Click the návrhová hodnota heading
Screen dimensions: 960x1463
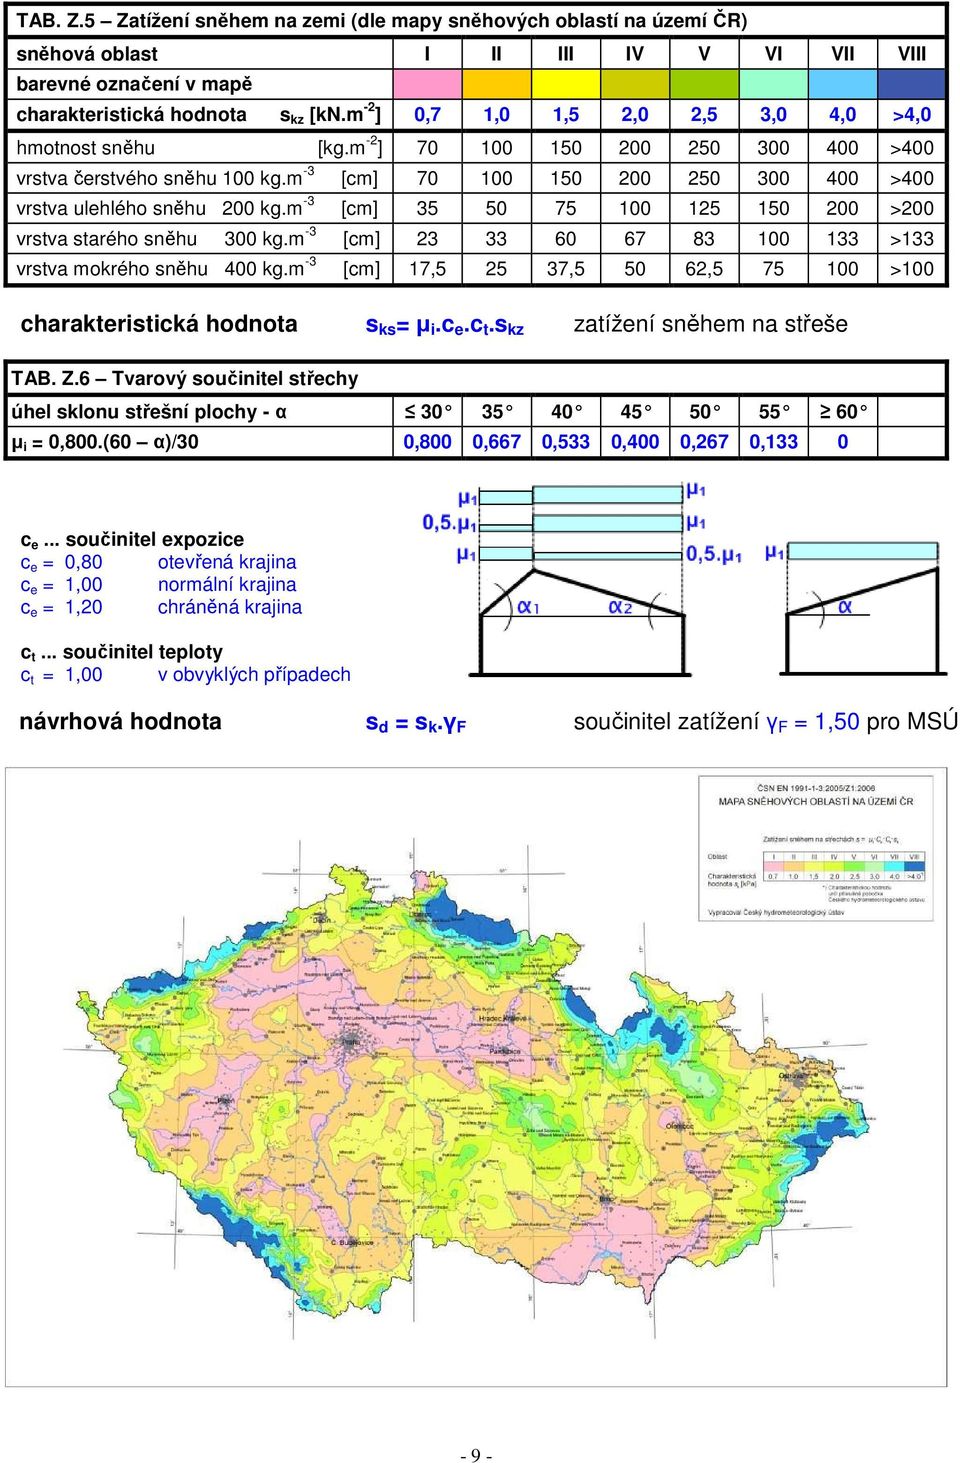click(120, 722)
